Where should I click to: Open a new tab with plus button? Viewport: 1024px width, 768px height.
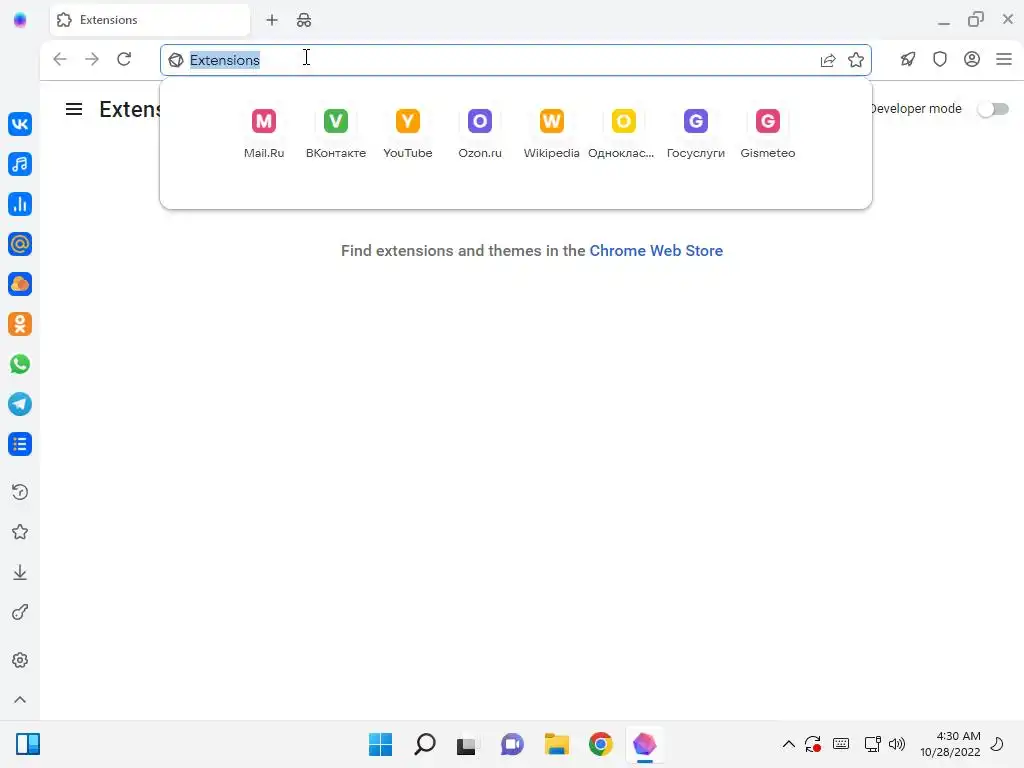[272, 20]
